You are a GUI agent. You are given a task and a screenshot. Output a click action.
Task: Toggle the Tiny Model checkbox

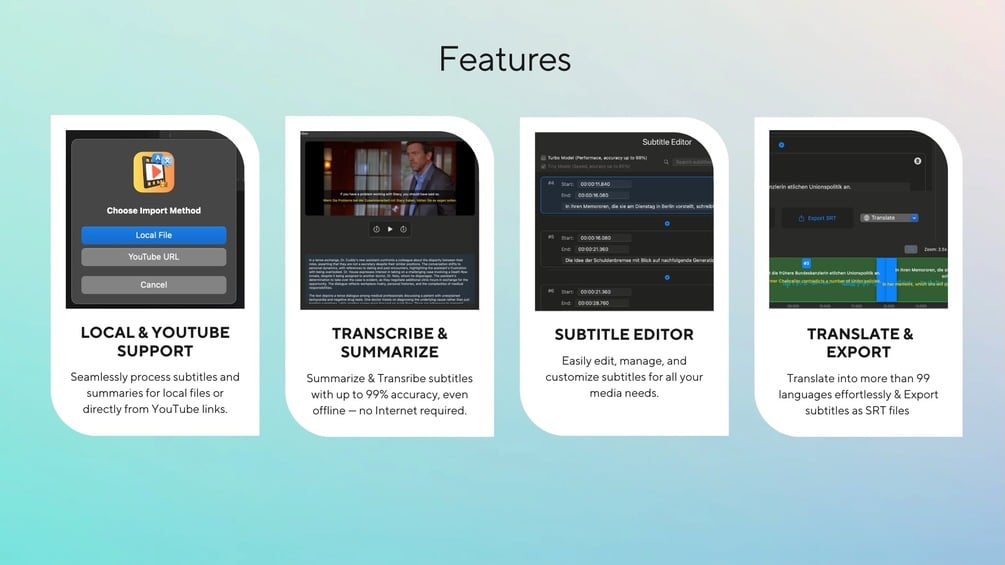pos(543,166)
